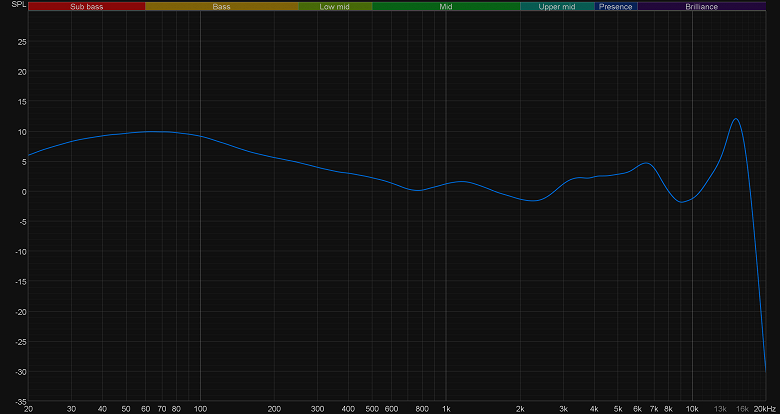Image resolution: width=780 pixels, height=414 pixels.
Task: Click the 1k frequency axis label
Action: pos(446,409)
